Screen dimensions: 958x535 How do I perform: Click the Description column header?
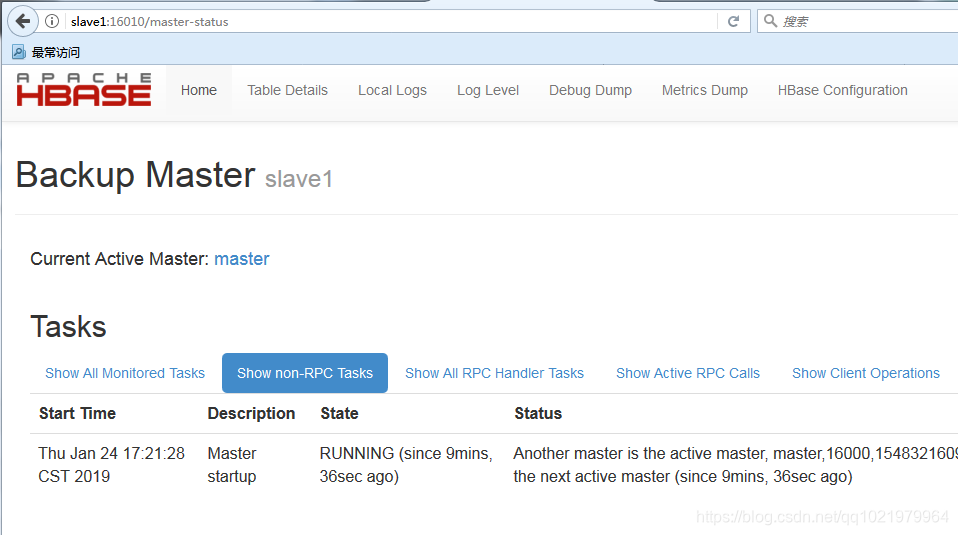pos(251,413)
